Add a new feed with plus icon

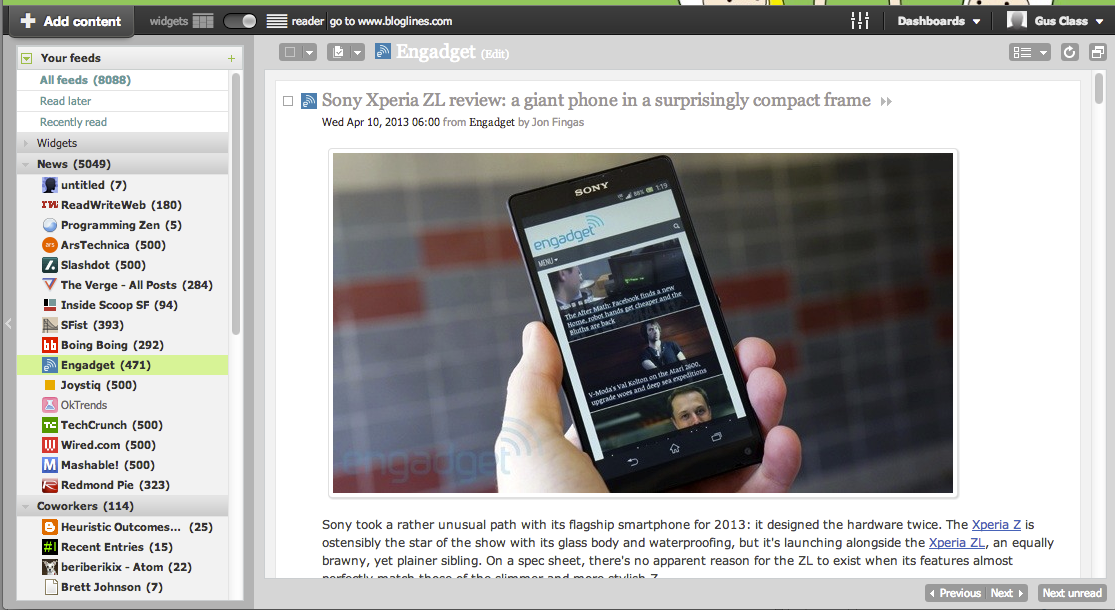(x=231, y=58)
